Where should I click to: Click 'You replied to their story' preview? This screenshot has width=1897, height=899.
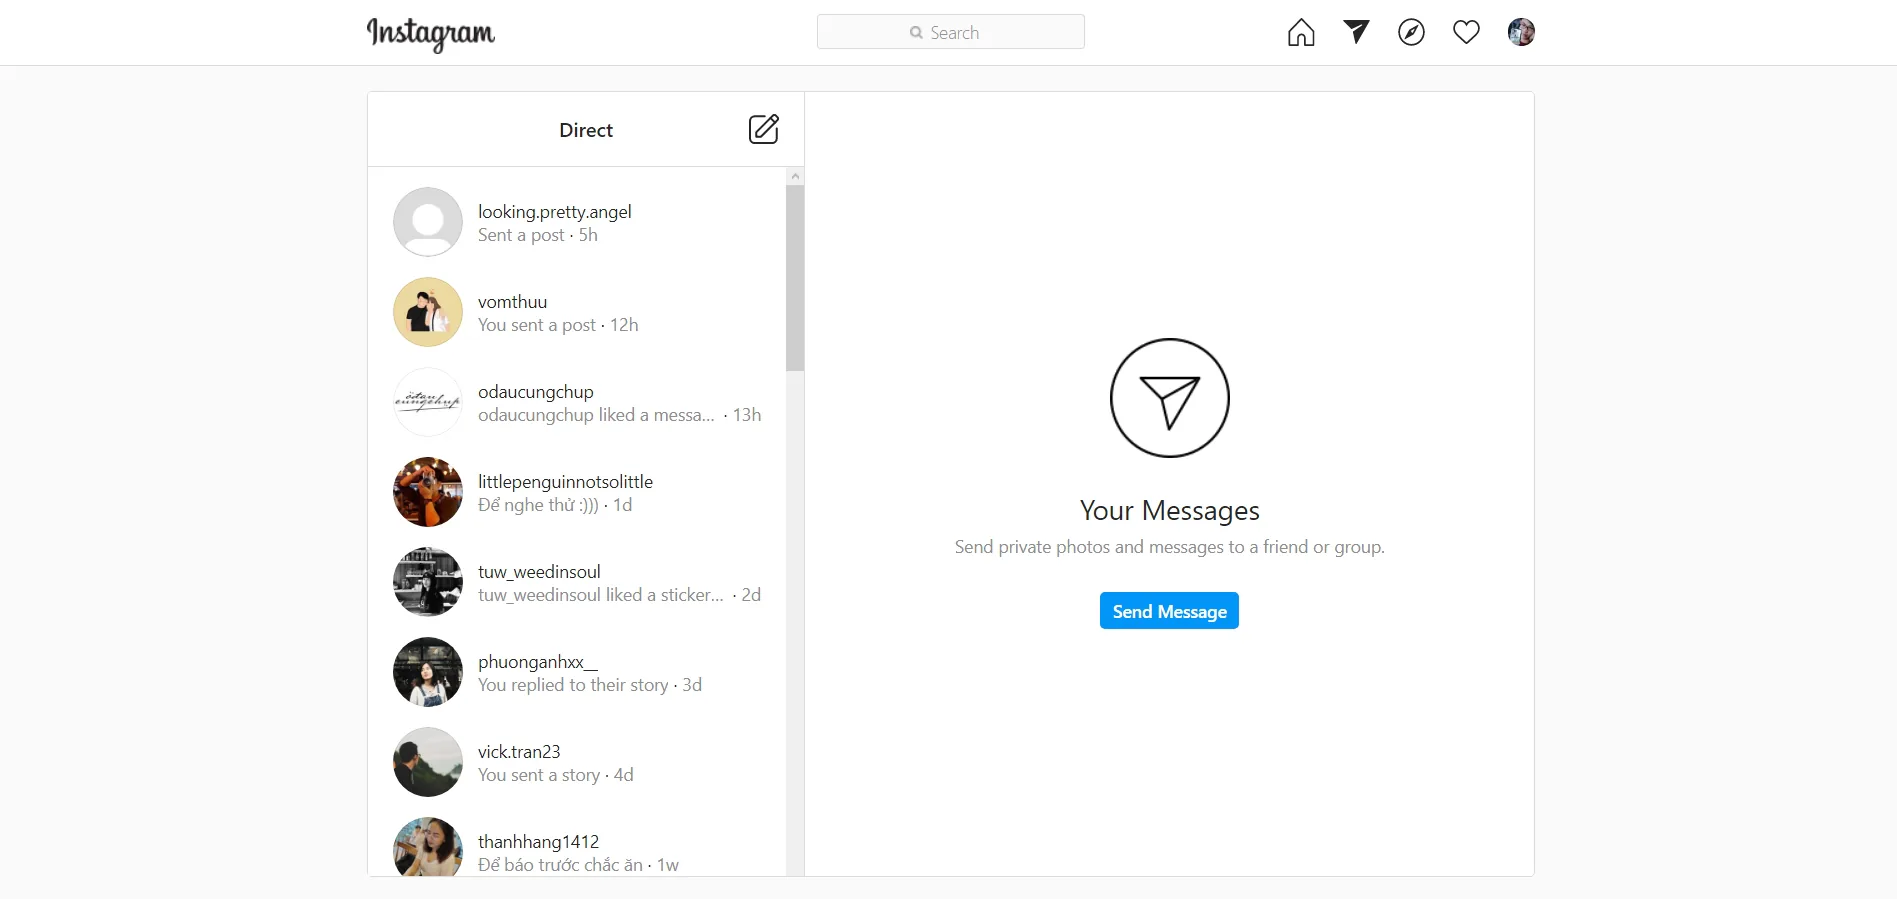point(573,685)
